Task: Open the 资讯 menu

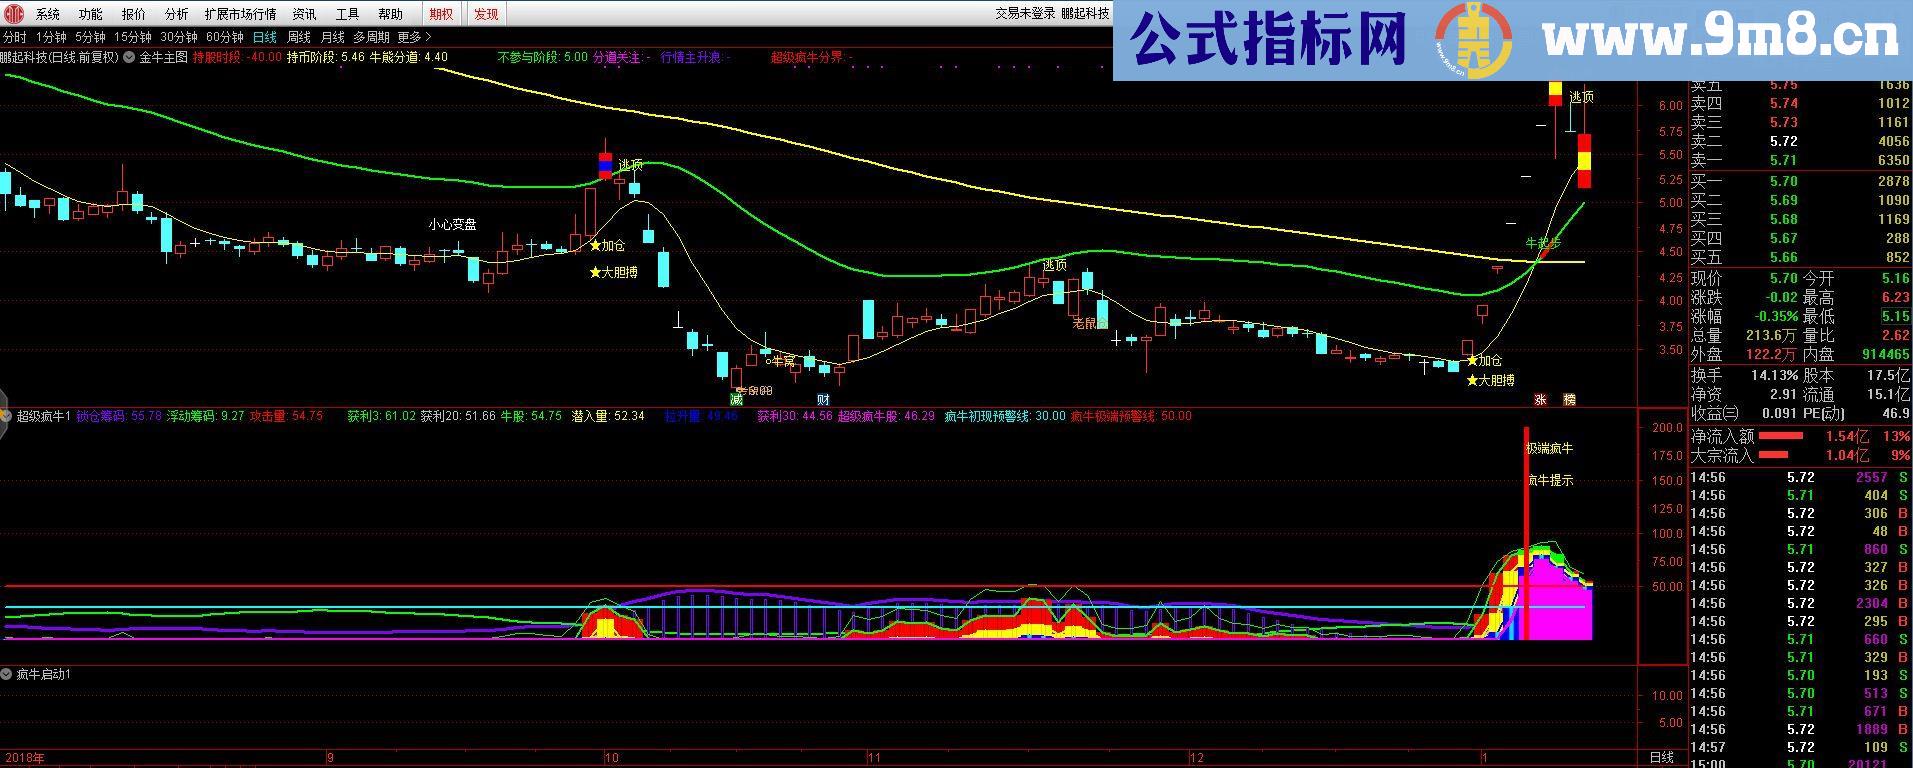Action: [305, 14]
